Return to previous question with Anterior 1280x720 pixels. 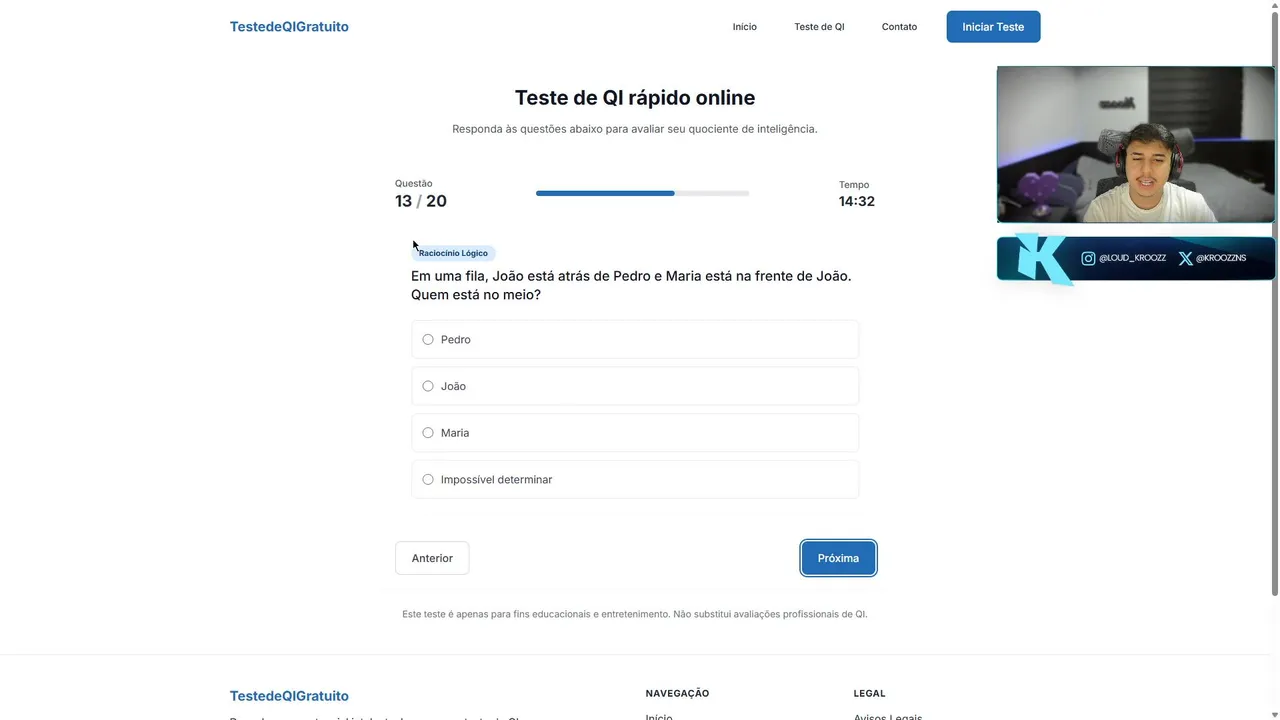[432, 558]
